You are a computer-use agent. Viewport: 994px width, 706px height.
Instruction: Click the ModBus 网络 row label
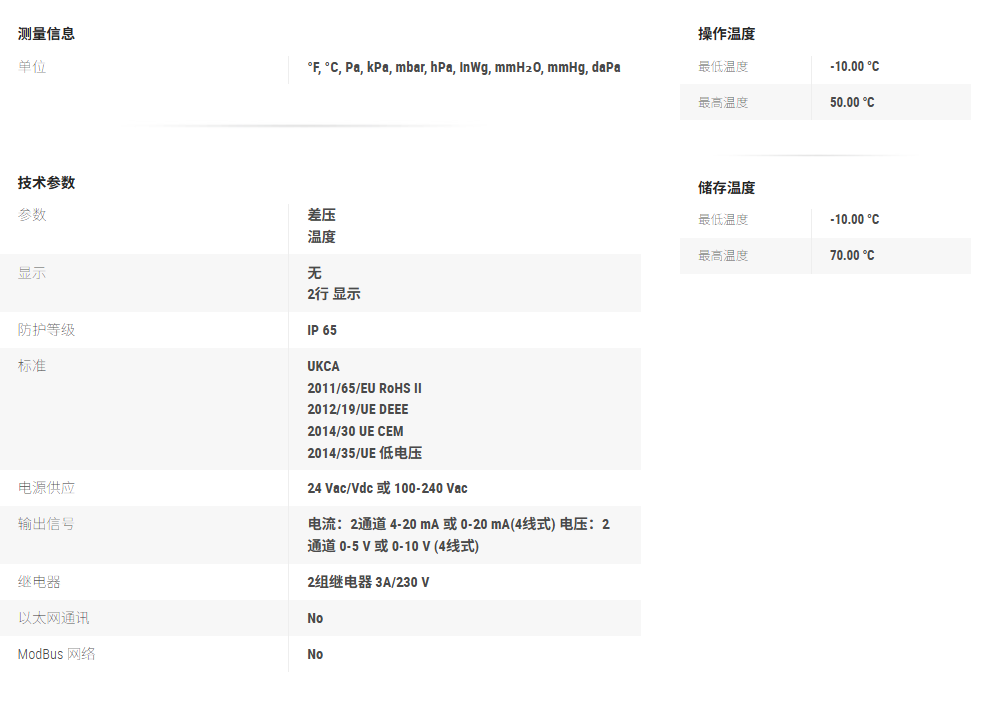tap(57, 654)
